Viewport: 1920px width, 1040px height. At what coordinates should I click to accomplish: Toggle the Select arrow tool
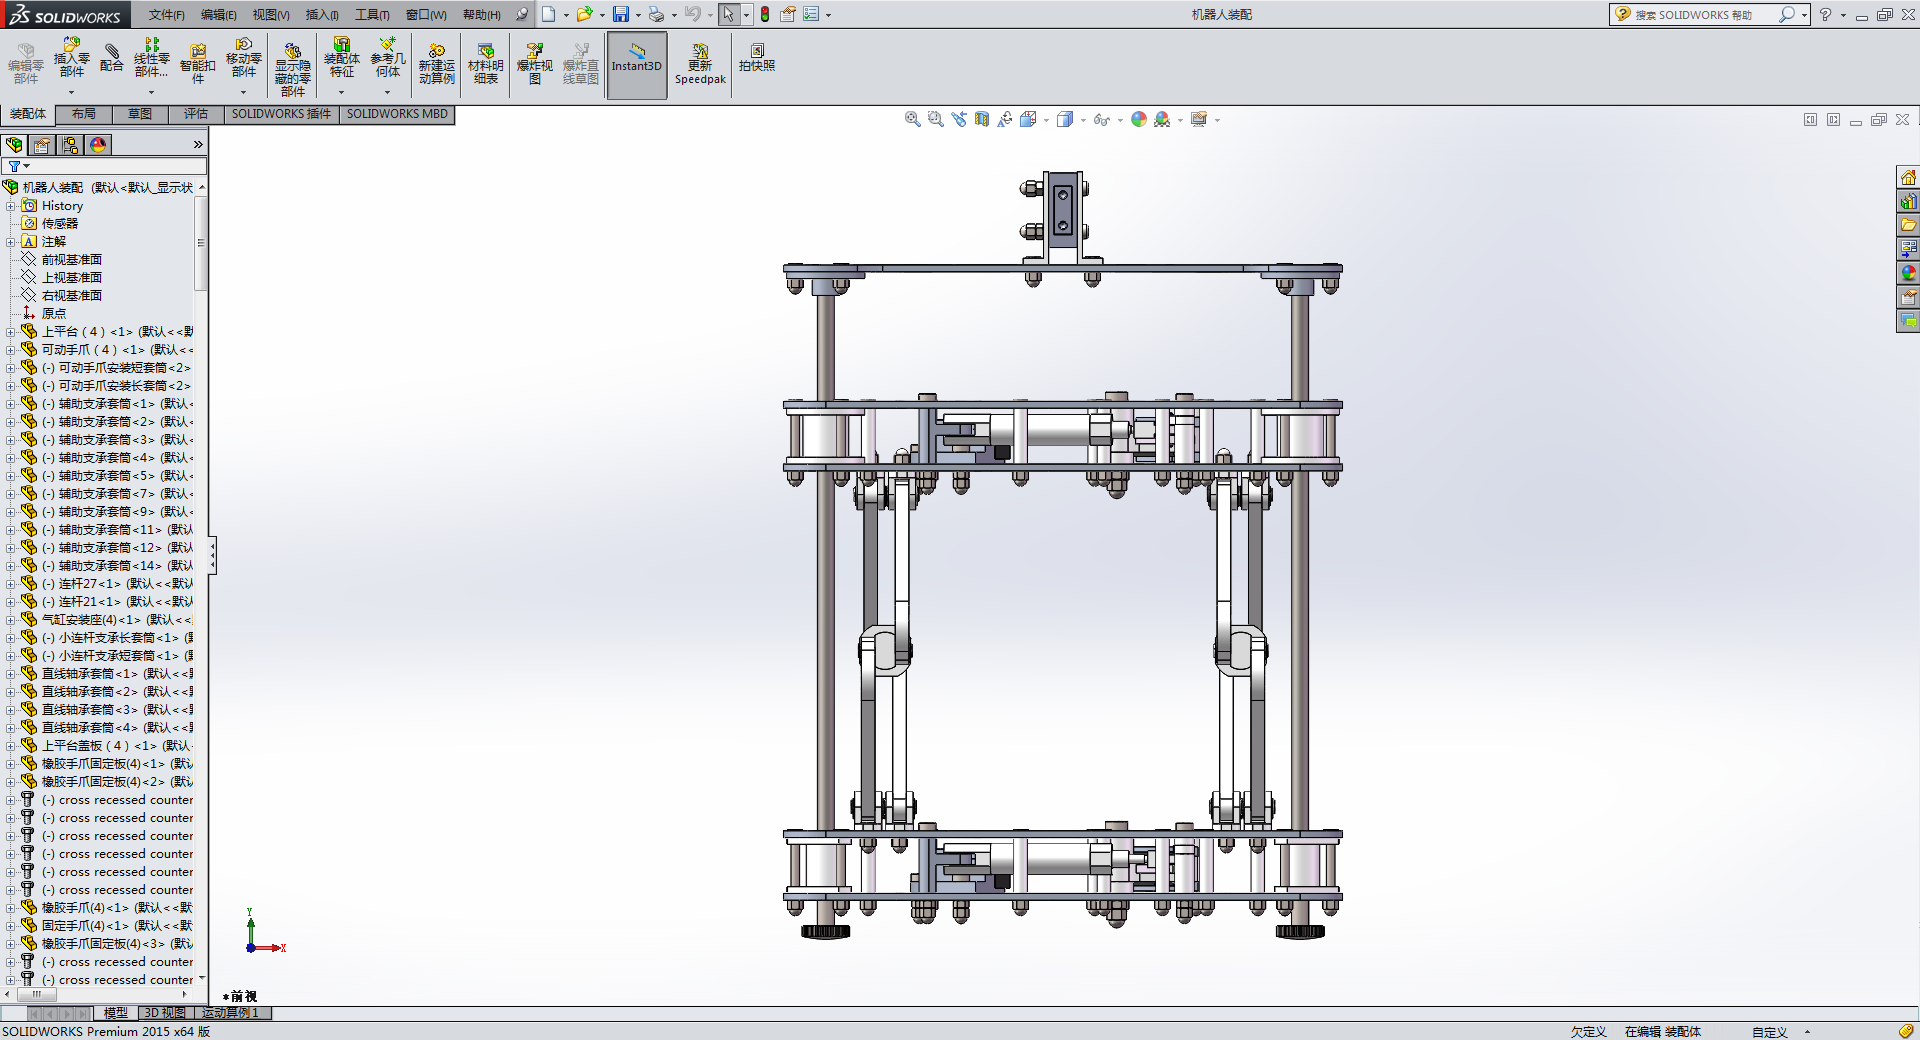click(729, 14)
